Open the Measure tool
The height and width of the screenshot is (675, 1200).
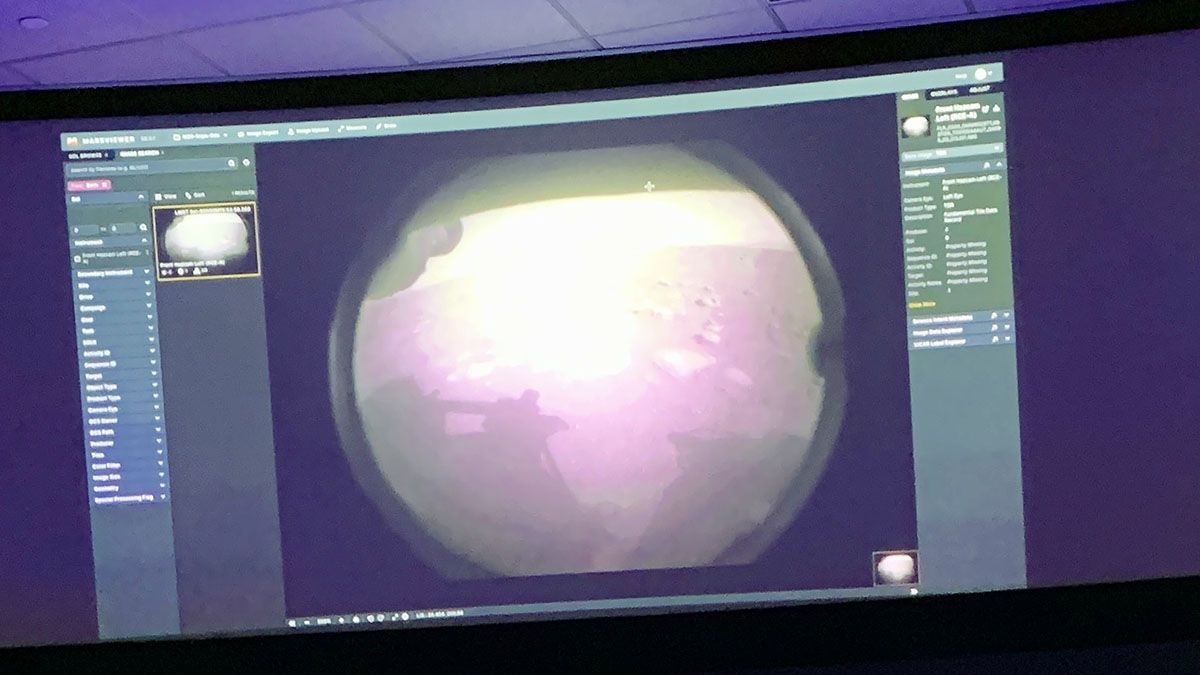click(x=356, y=128)
